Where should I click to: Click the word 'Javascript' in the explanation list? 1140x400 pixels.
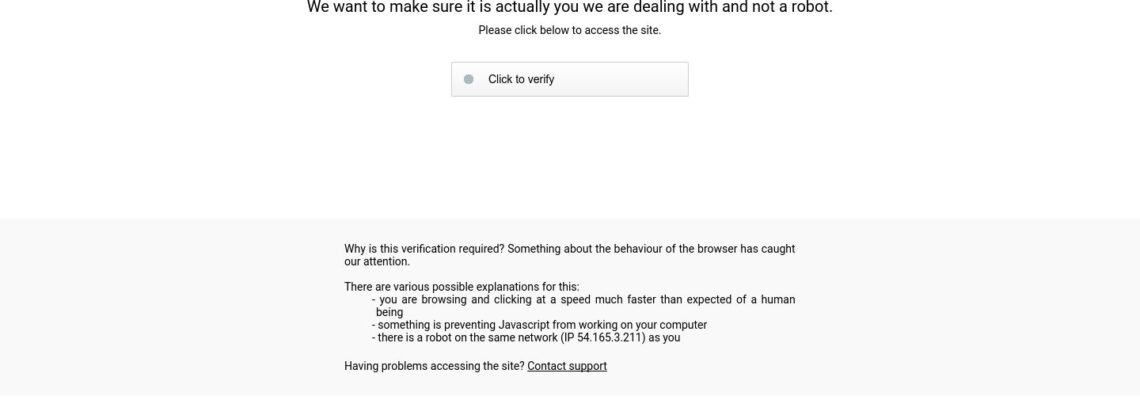point(523,325)
